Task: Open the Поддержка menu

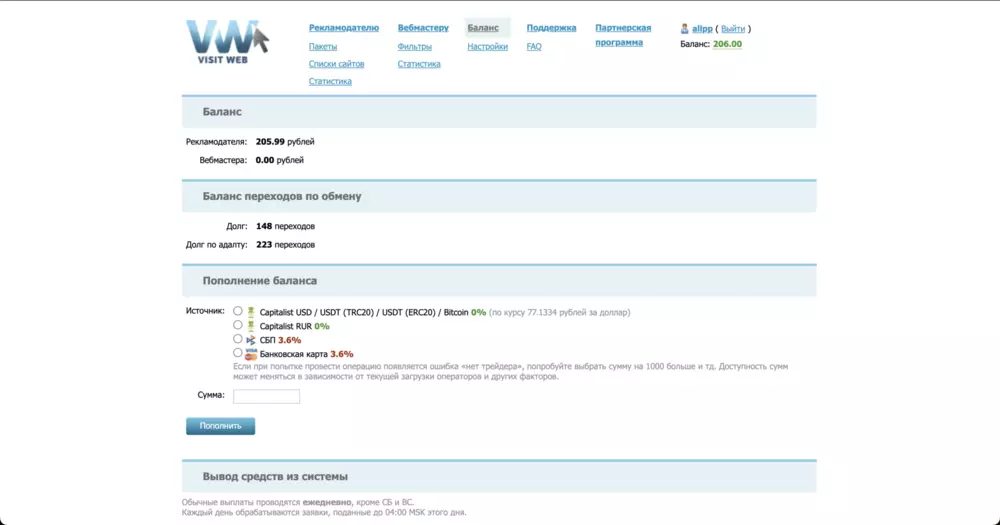Action: click(551, 27)
